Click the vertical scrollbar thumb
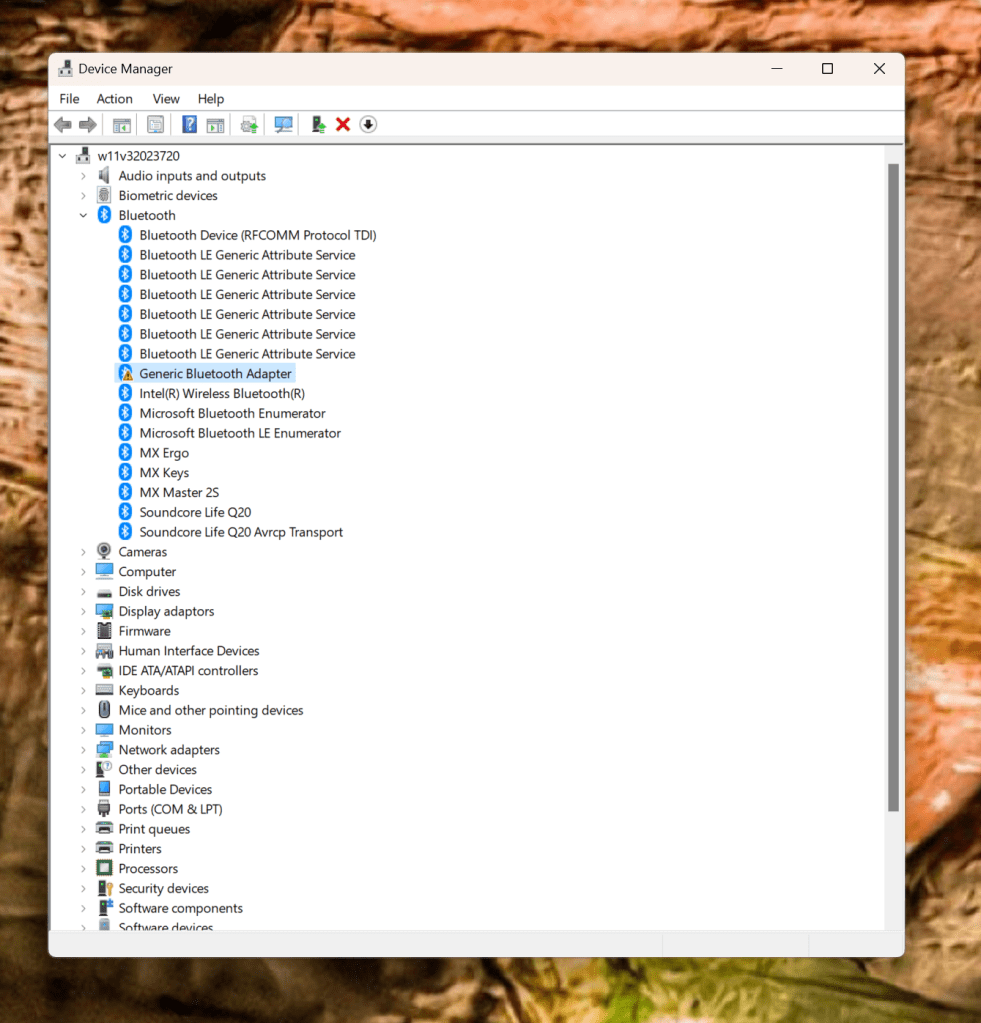Viewport: 981px width, 1023px height. pos(893,487)
